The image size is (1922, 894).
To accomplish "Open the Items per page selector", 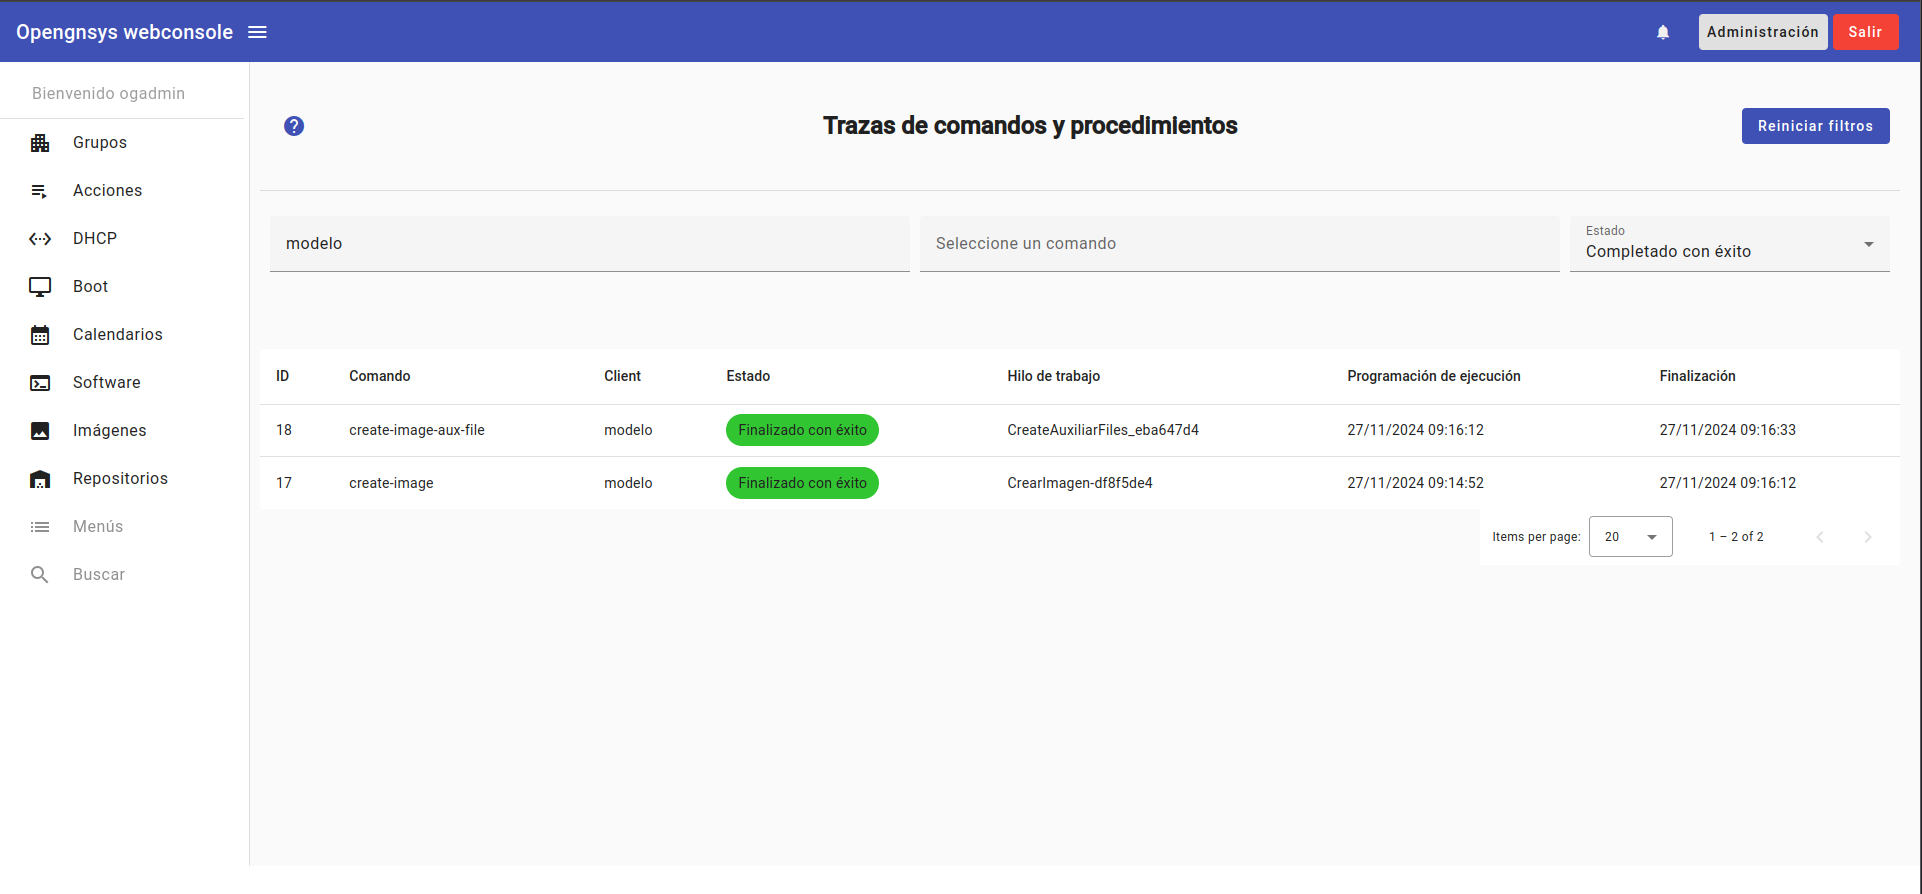I will click(x=1630, y=537).
